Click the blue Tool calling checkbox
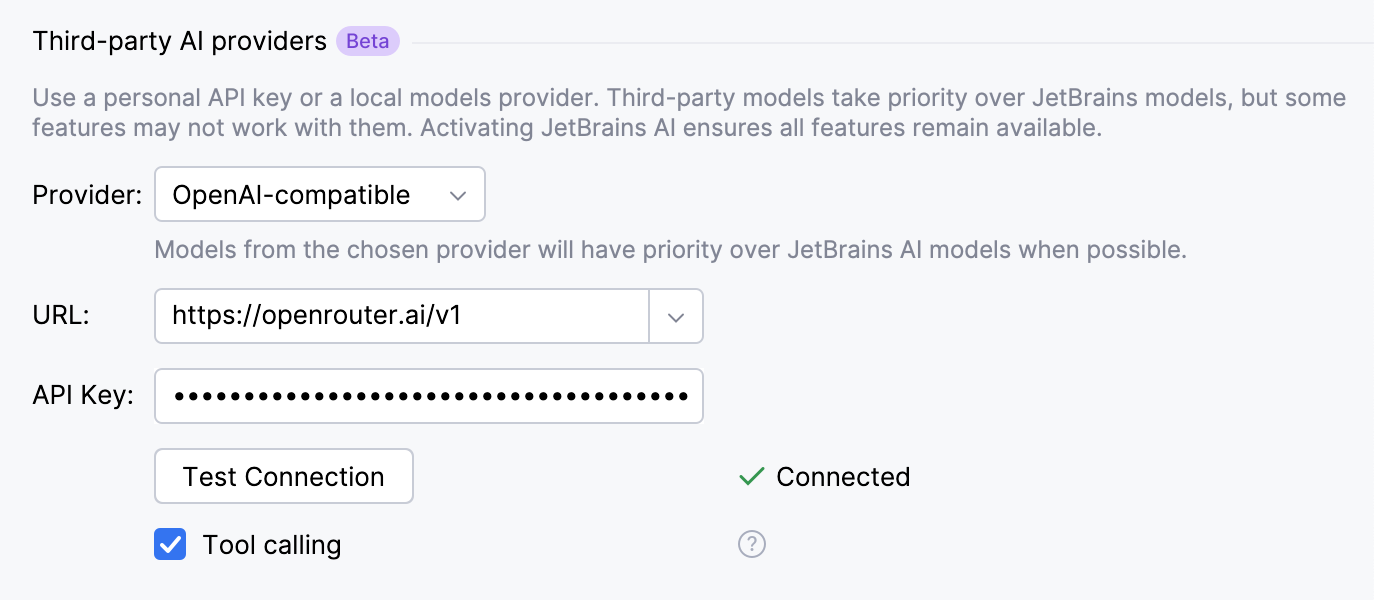 pos(170,544)
